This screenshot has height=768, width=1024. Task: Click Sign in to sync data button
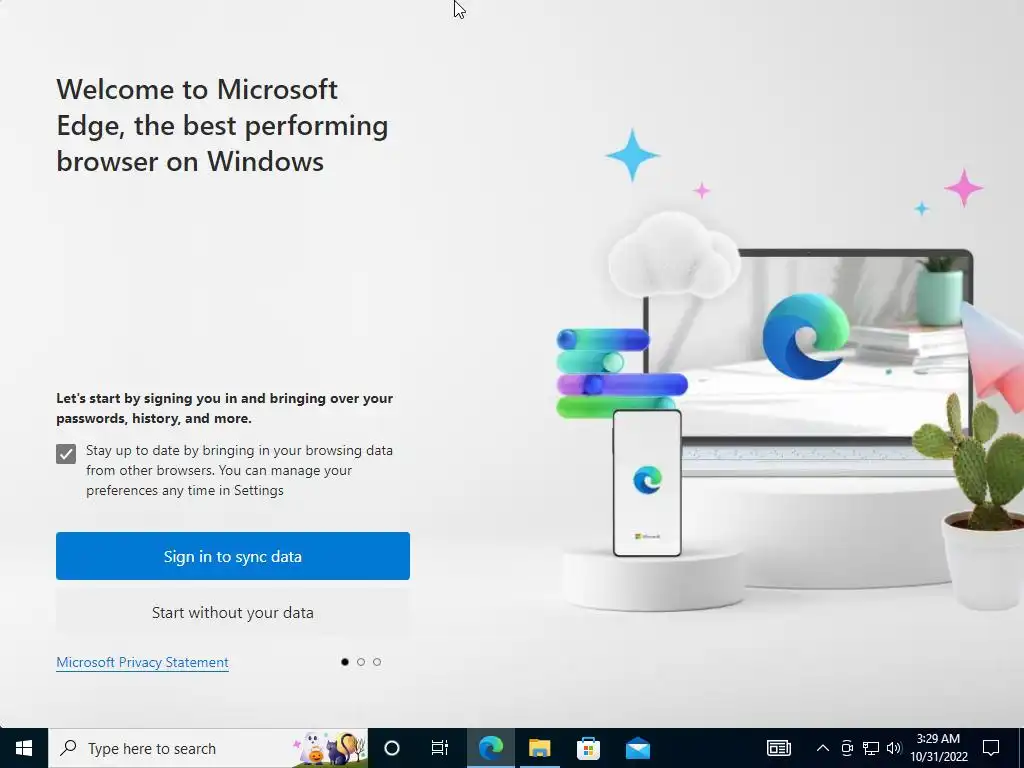coord(232,556)
